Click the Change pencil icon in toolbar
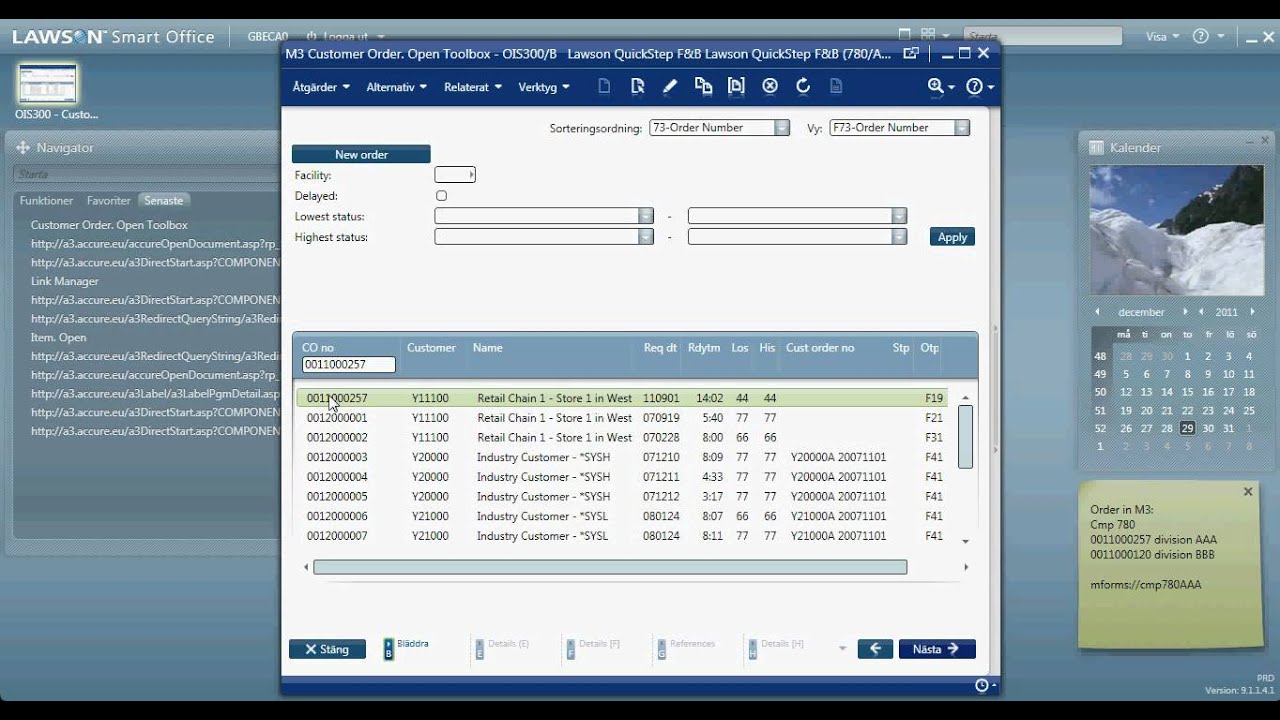 670,87
